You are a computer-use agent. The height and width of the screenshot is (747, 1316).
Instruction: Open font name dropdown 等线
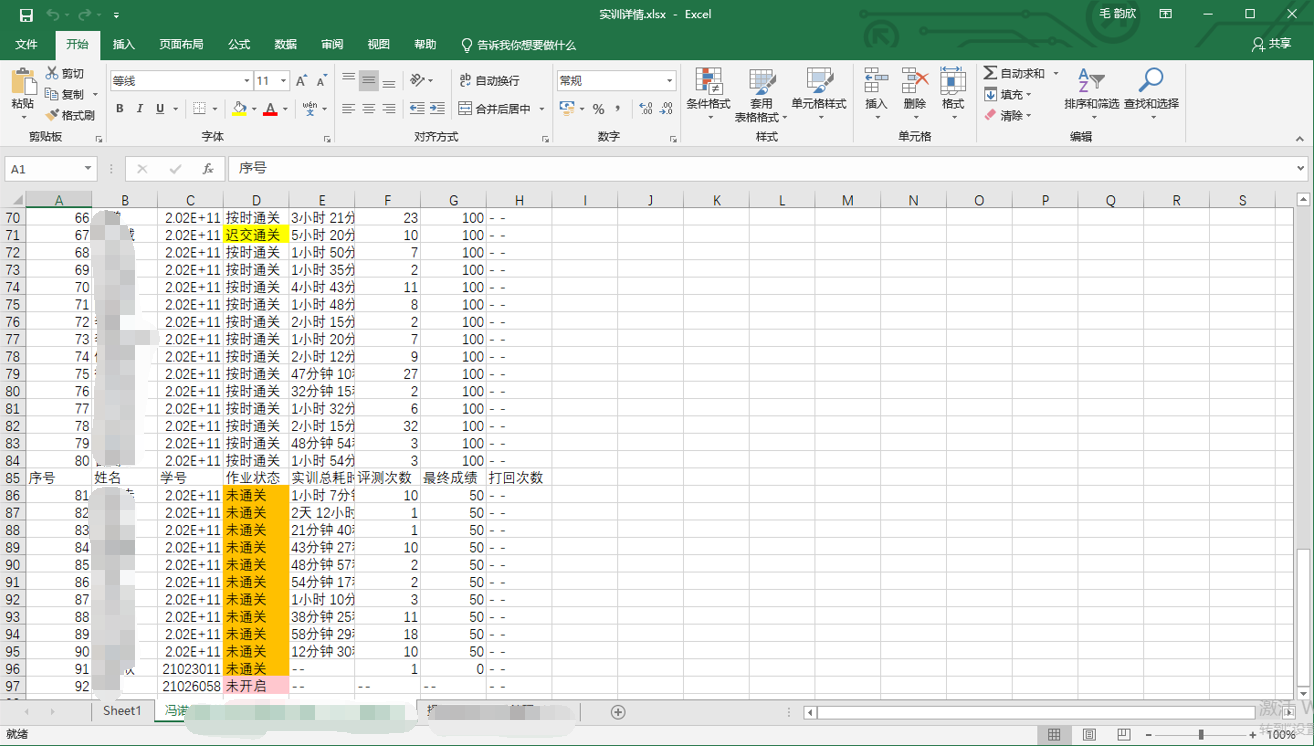click(247, 81)
